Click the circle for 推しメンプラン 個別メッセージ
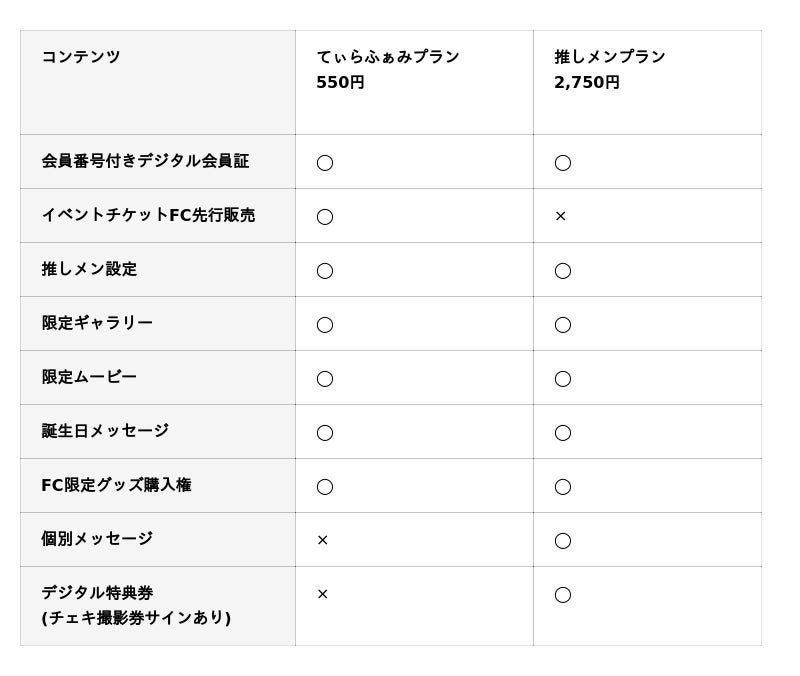Viewport: 800px width, 676px height. pyautogui.click(x=563, y=540)
